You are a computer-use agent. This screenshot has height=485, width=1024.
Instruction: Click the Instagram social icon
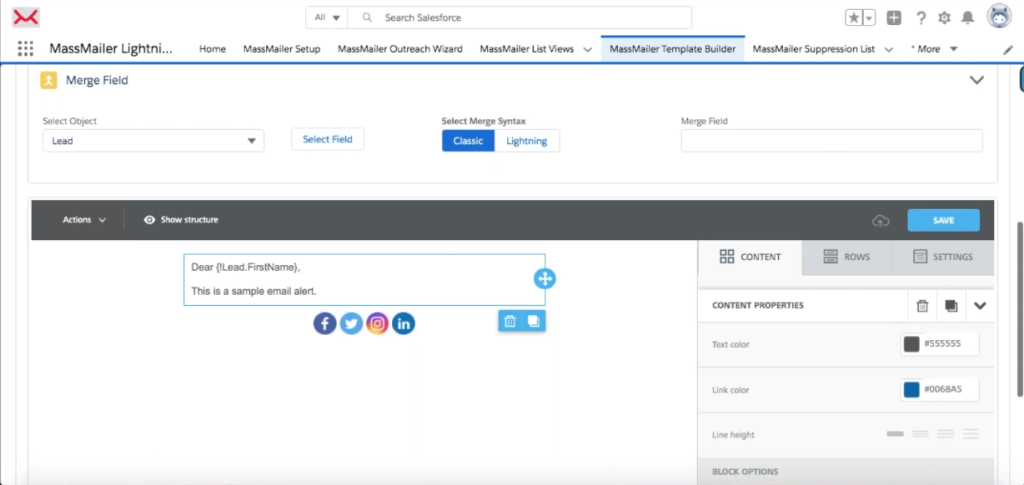click(377, 323)
